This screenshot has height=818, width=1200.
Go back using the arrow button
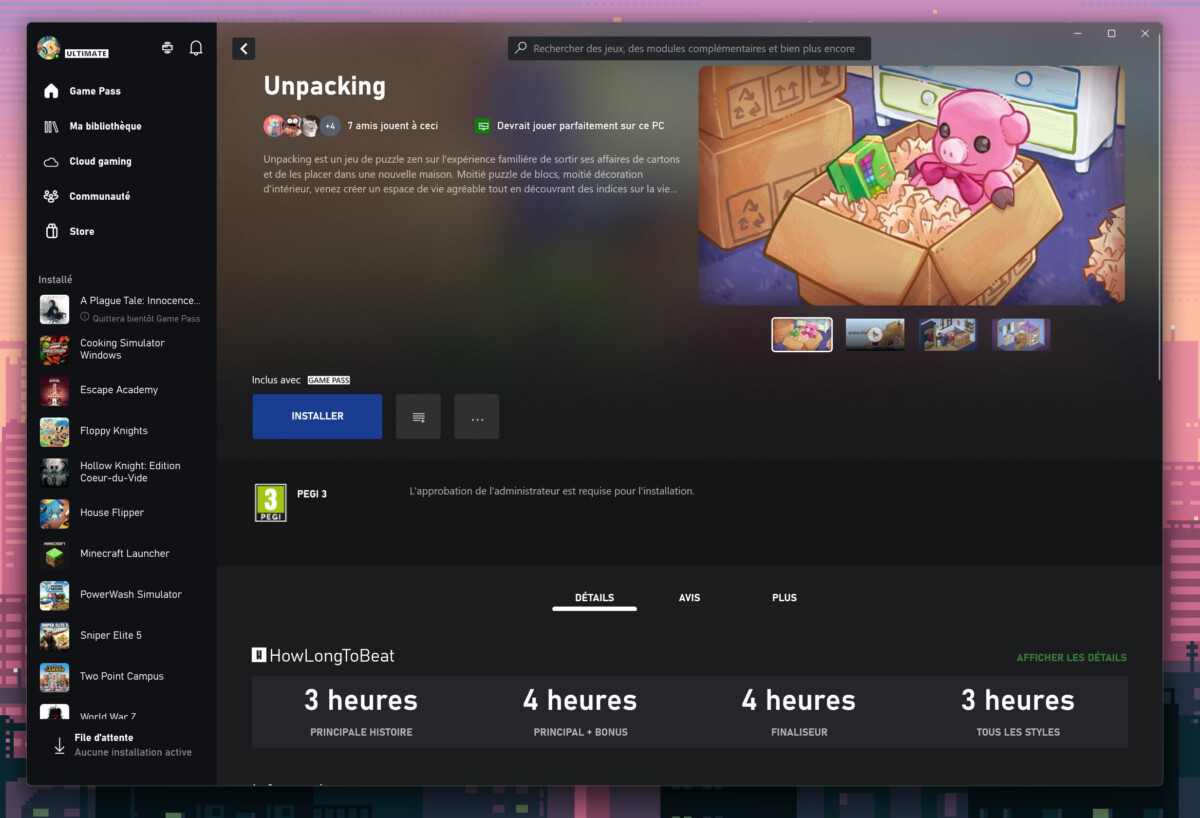point(244,48)
